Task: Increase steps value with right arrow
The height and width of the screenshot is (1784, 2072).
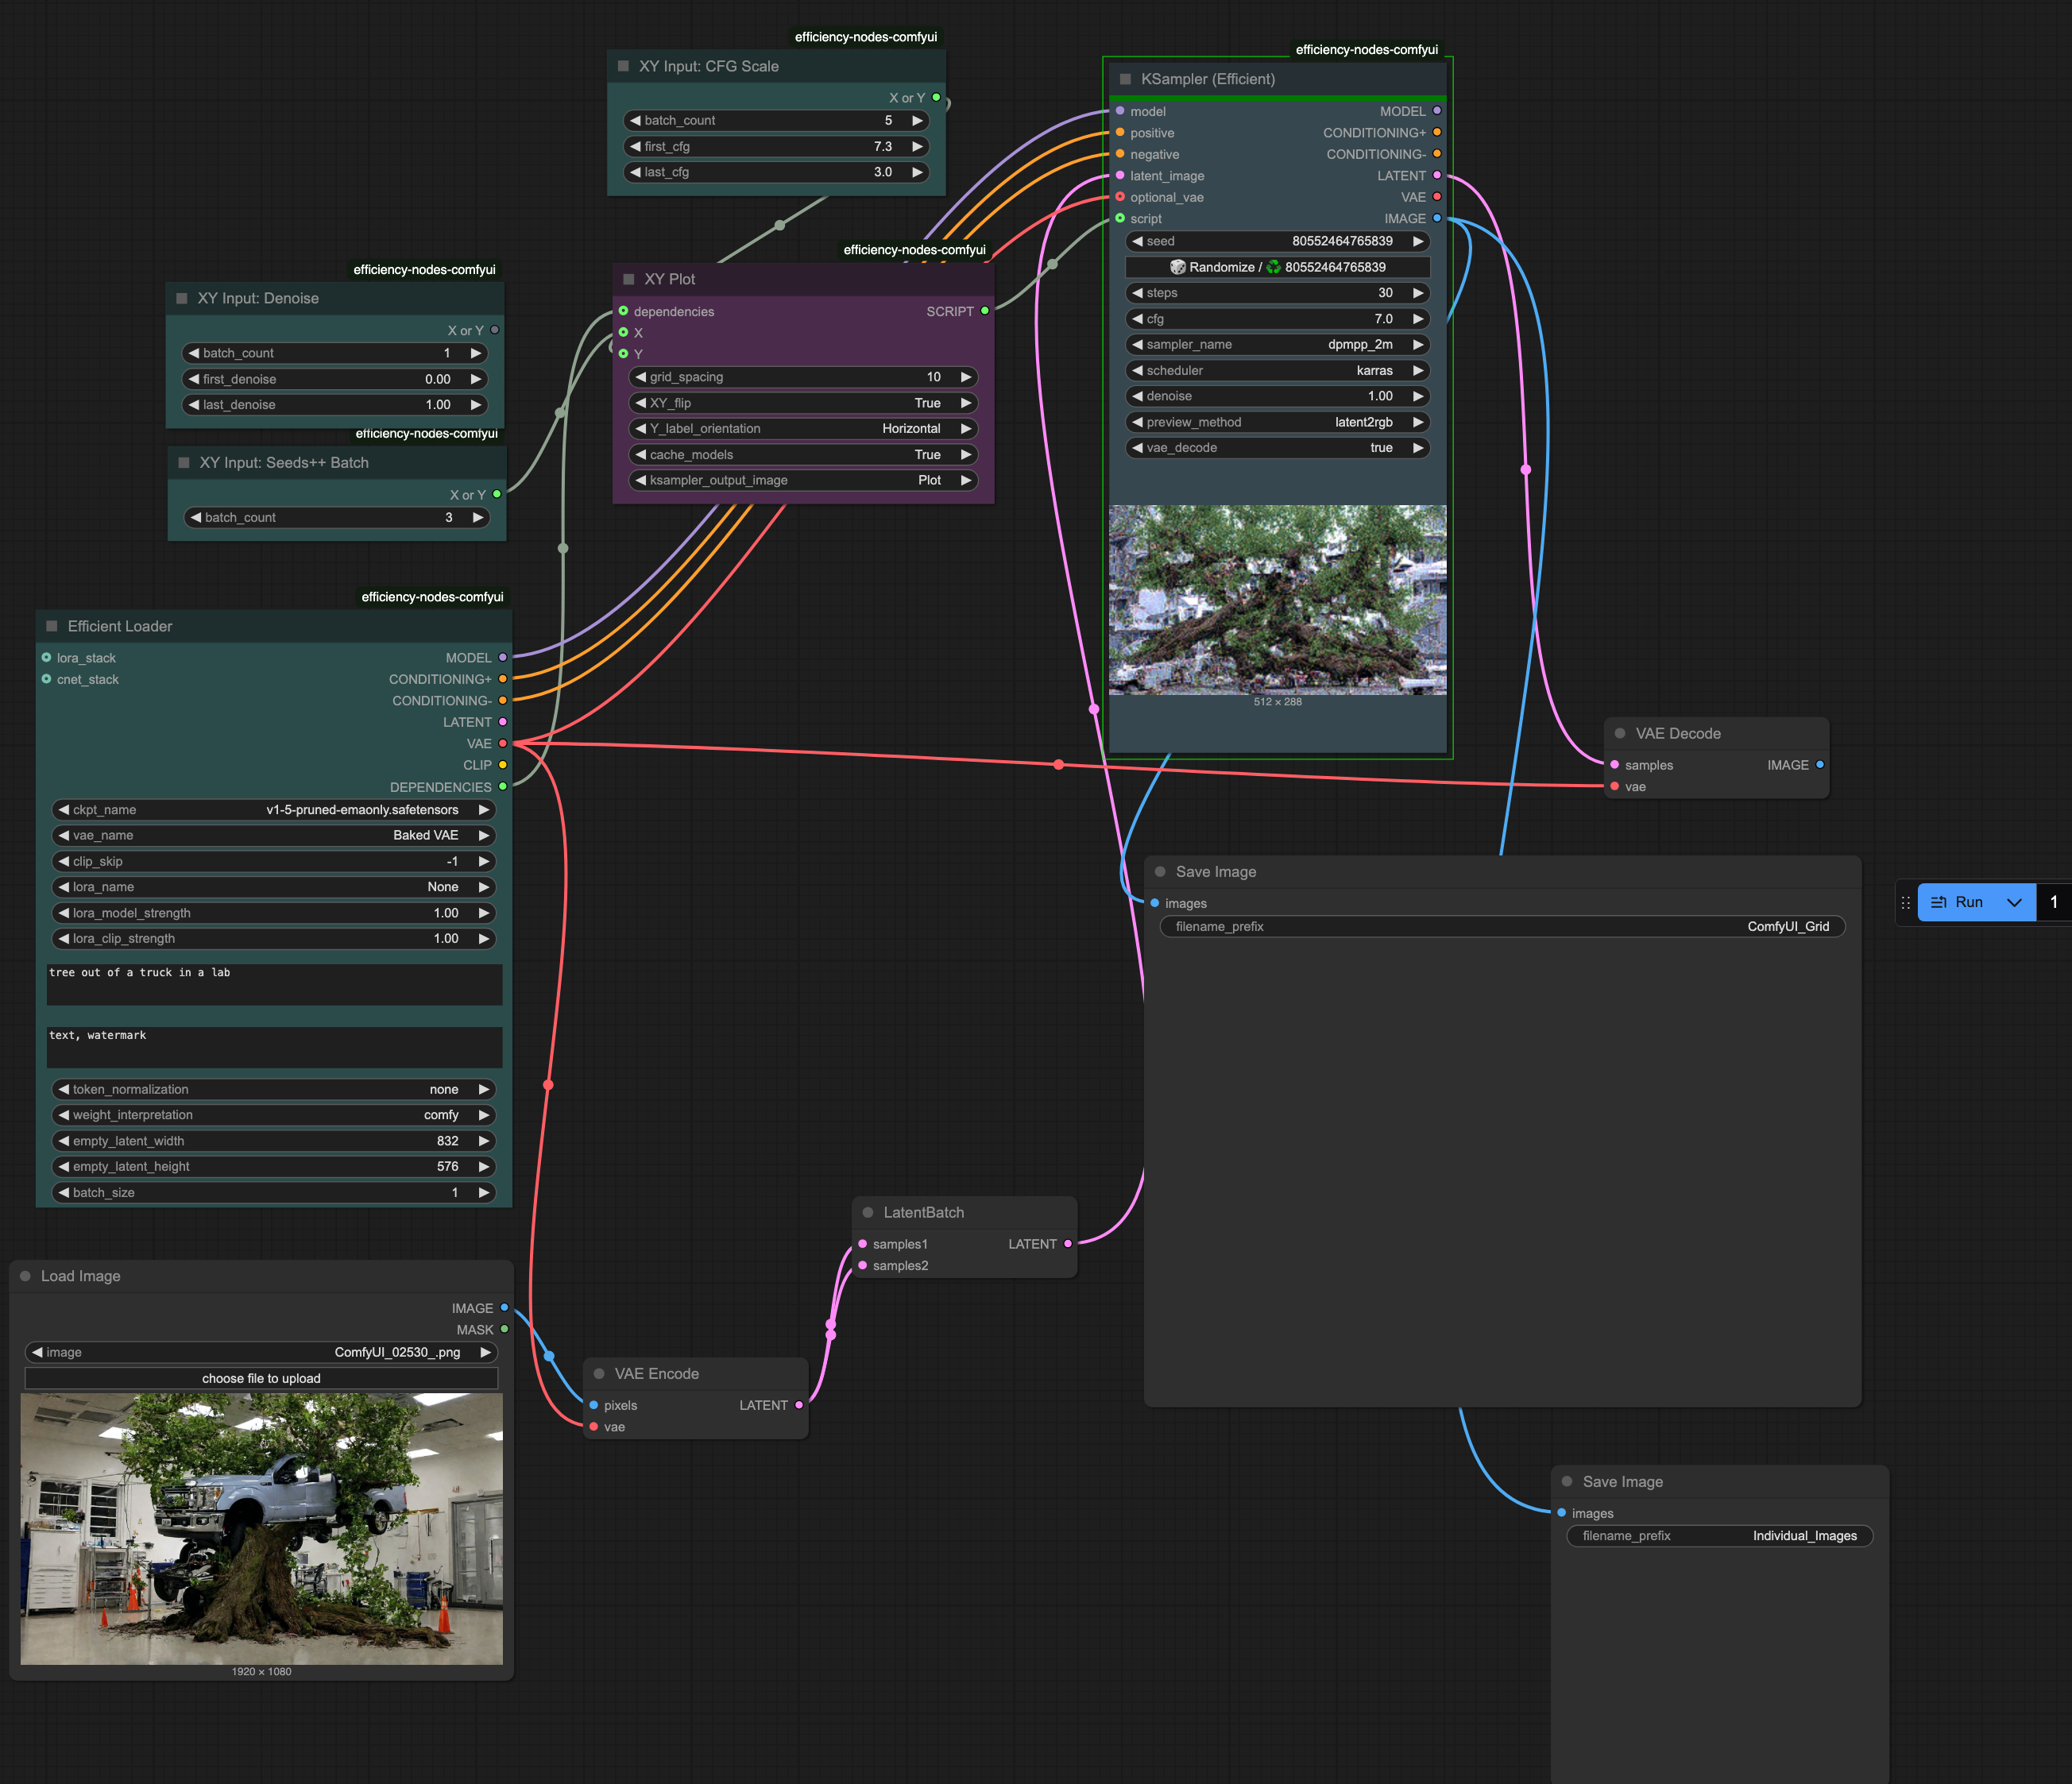Action: [1417, 293]
